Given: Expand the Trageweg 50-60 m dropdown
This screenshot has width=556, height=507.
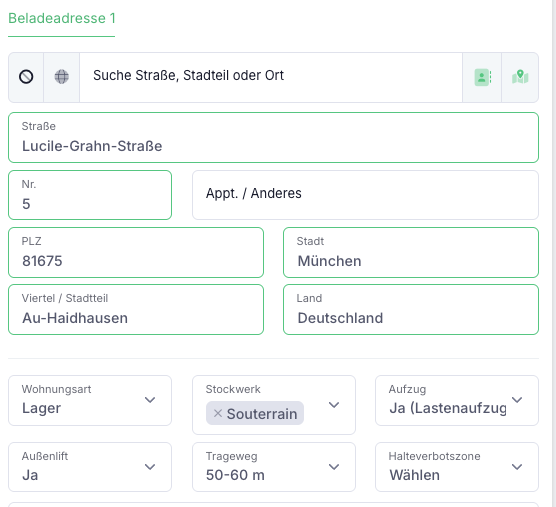Looking at the screenshot, I should click(274, 467).
